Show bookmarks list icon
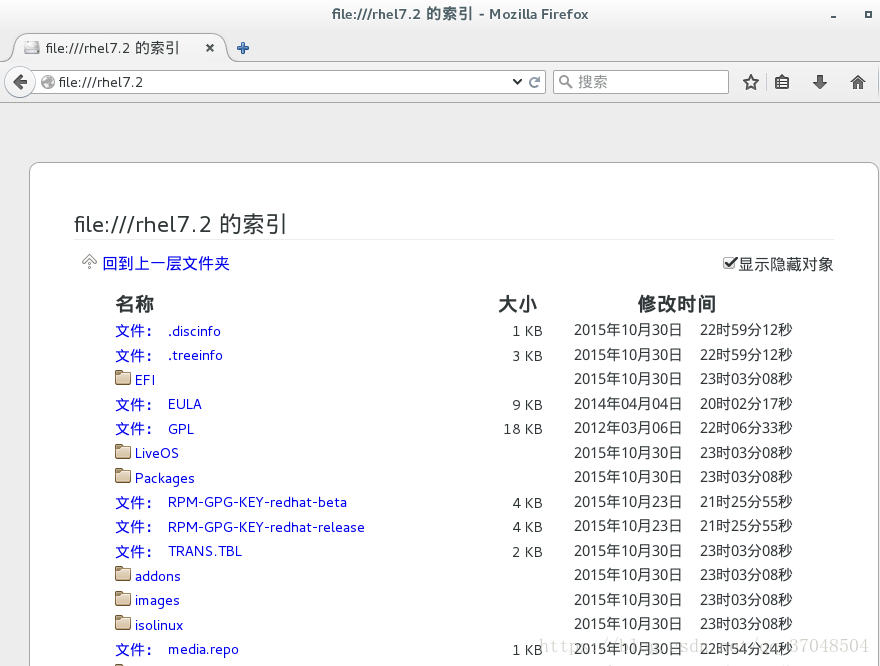 coord(782,82)
